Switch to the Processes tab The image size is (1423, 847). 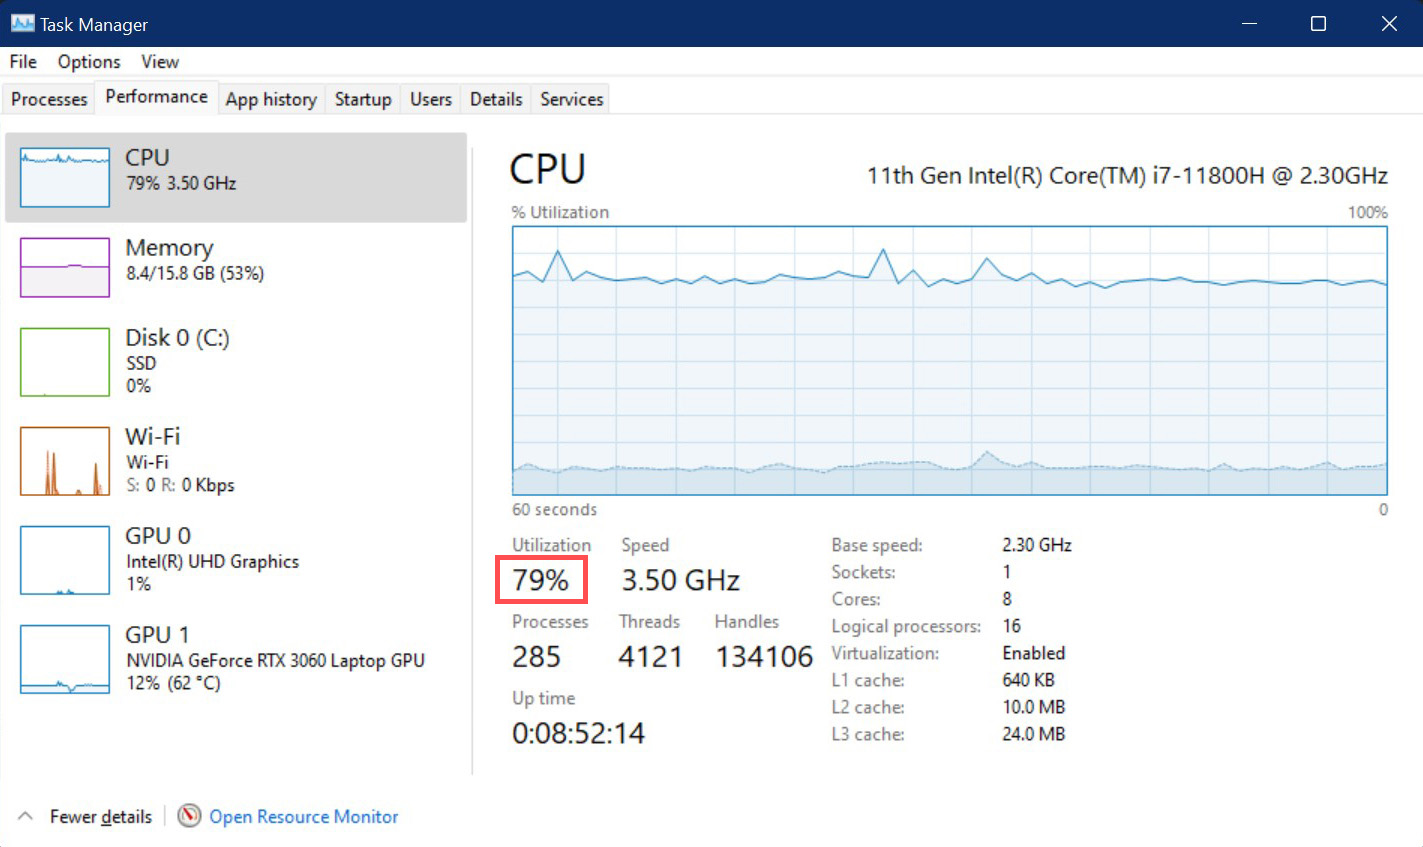pos(47,98)
